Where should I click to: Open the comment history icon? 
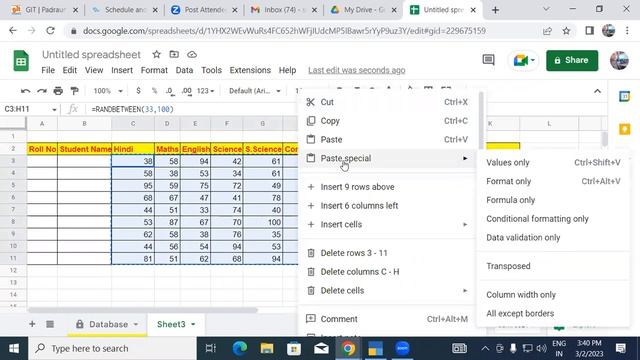pos(488,60)
